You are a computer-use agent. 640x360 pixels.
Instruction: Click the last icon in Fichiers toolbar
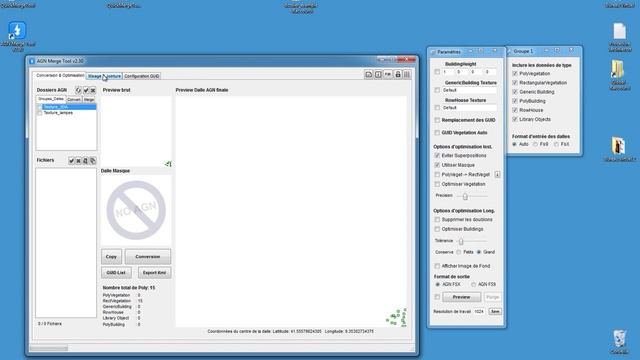coord(93,161)
